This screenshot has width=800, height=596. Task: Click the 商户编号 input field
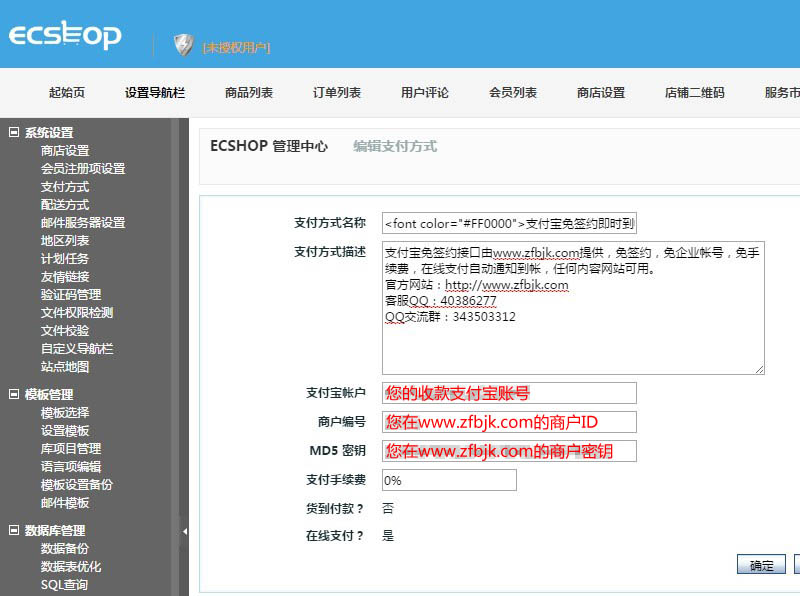[x=509, y=422]
